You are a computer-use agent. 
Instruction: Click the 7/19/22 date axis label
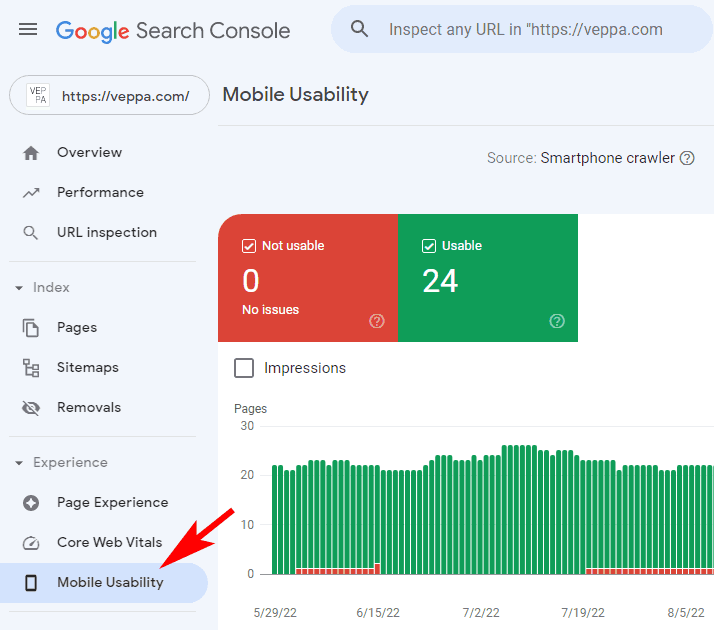(x=583, y=613)
